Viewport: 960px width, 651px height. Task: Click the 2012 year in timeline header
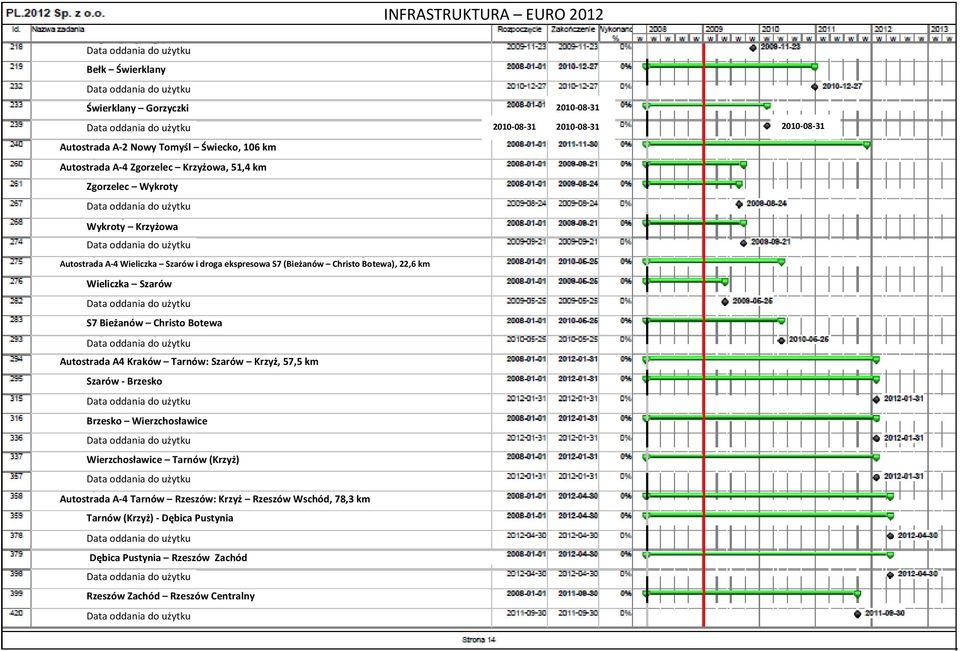(x=883, y=29)
